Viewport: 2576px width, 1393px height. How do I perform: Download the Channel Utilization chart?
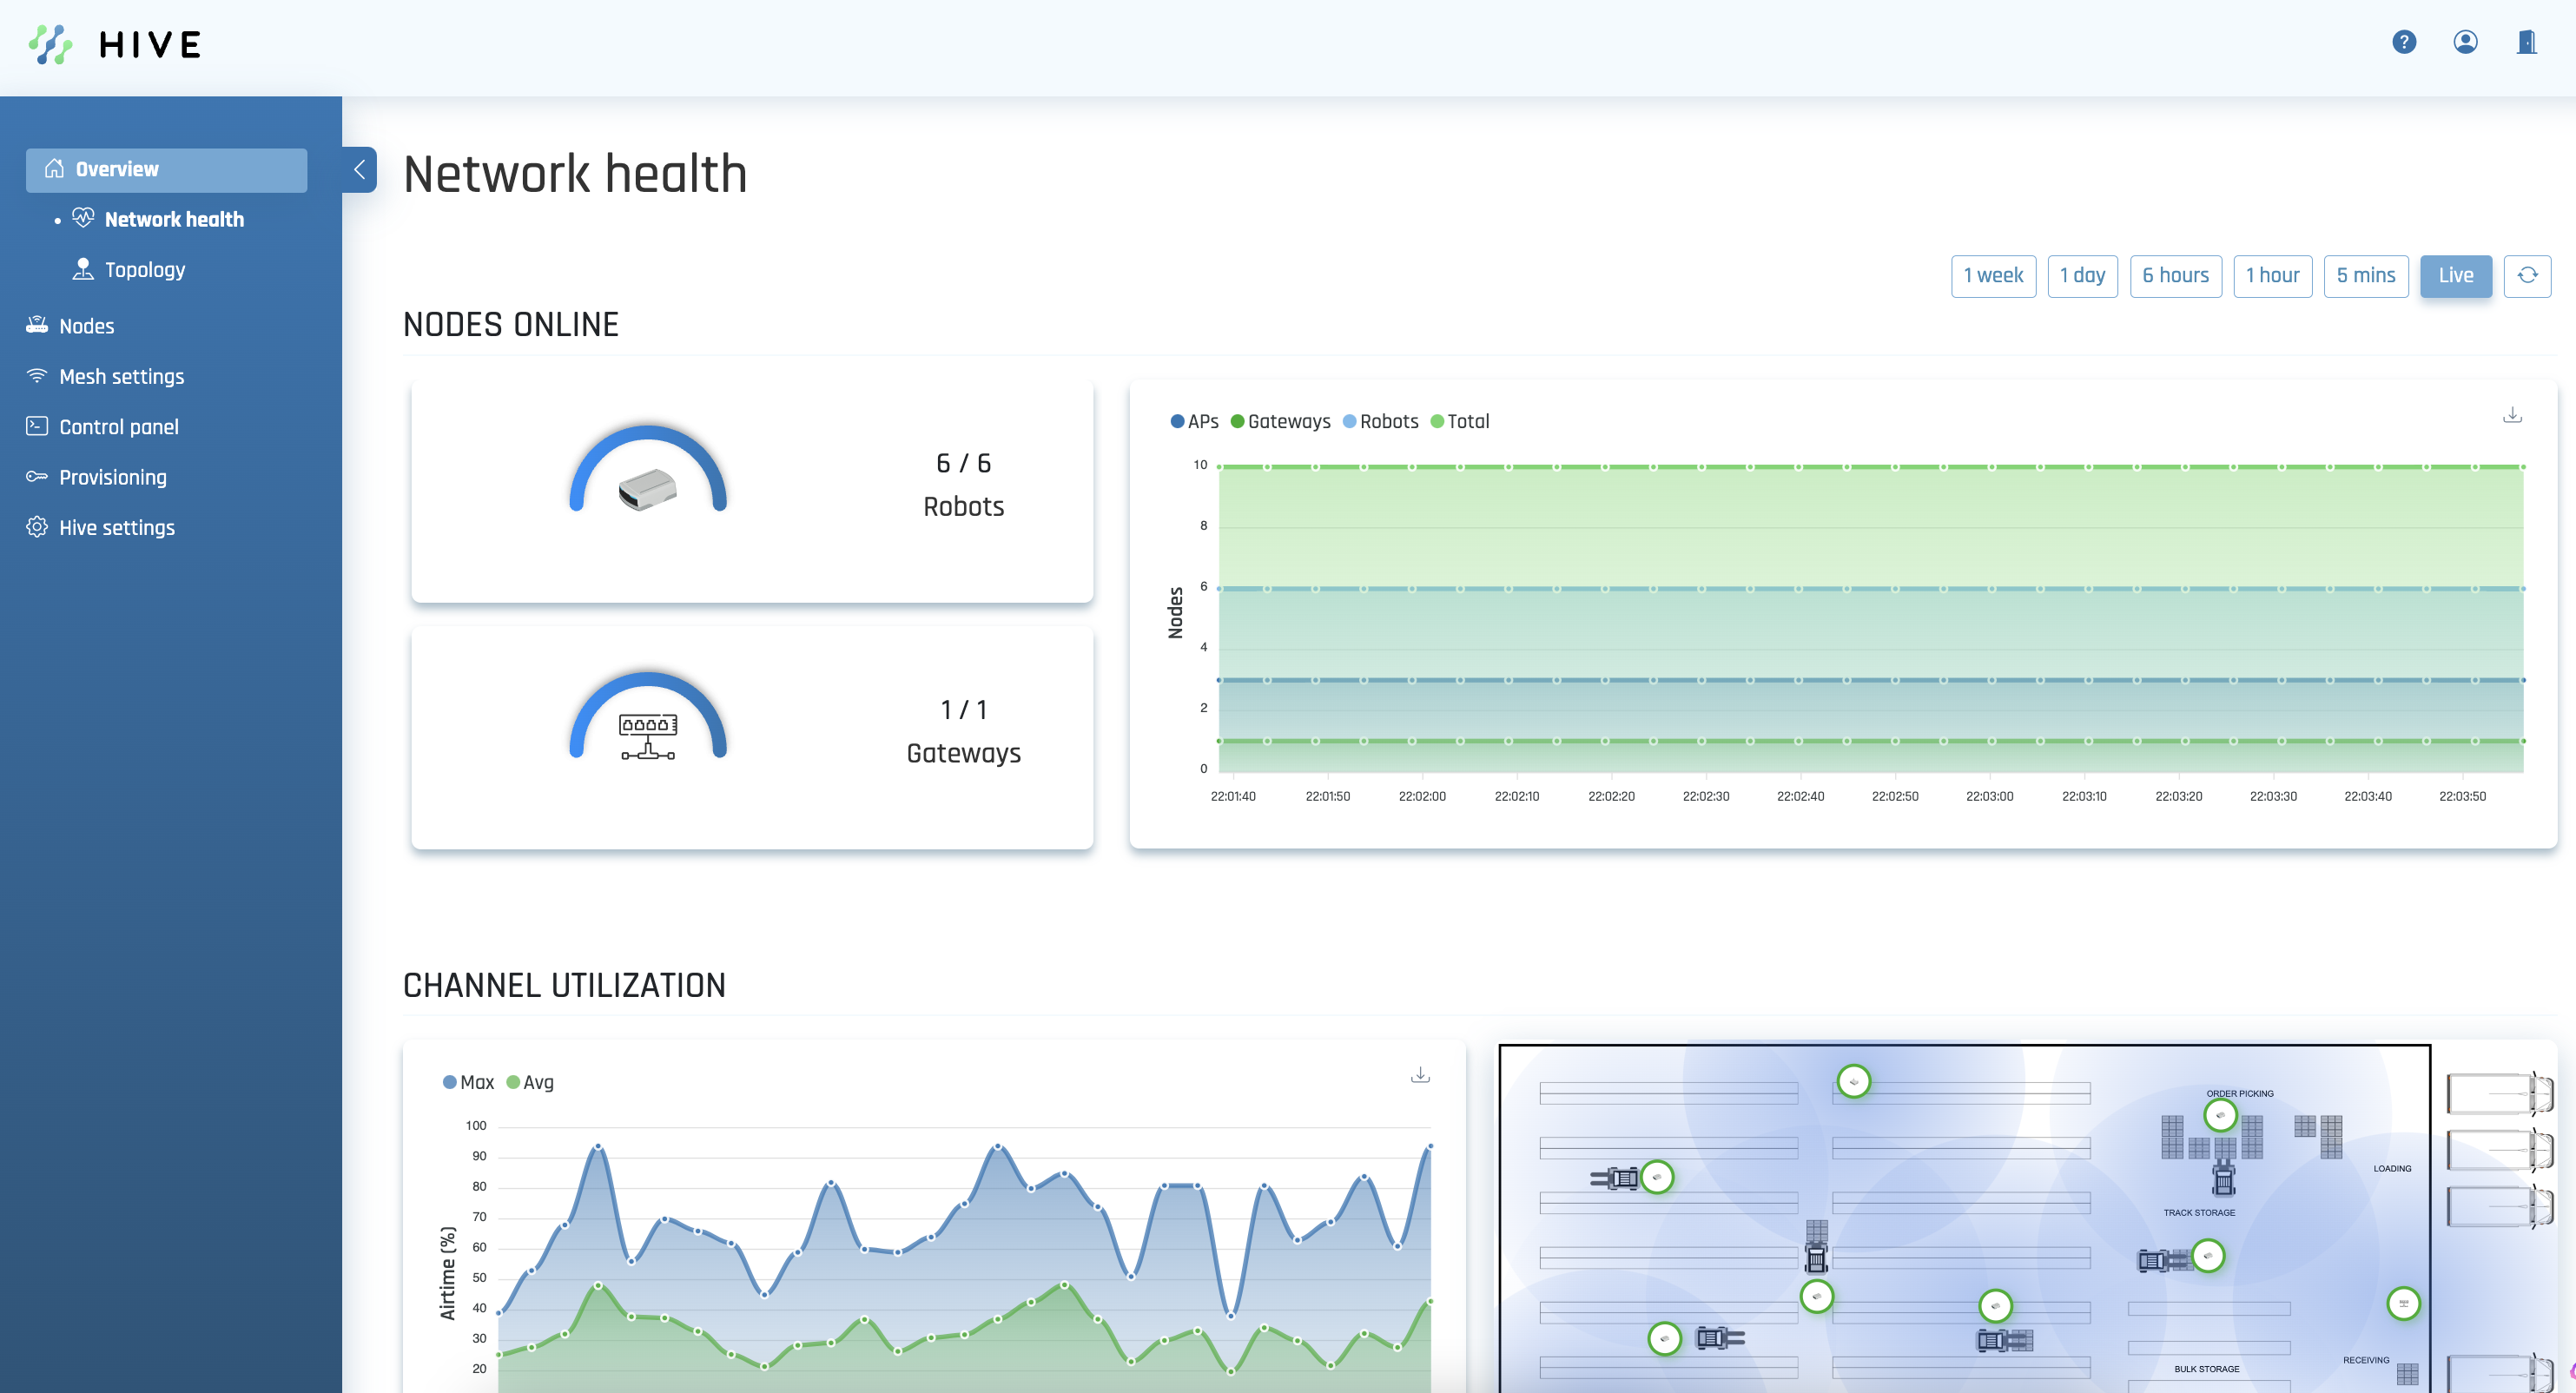(x=1420, y=1075)
